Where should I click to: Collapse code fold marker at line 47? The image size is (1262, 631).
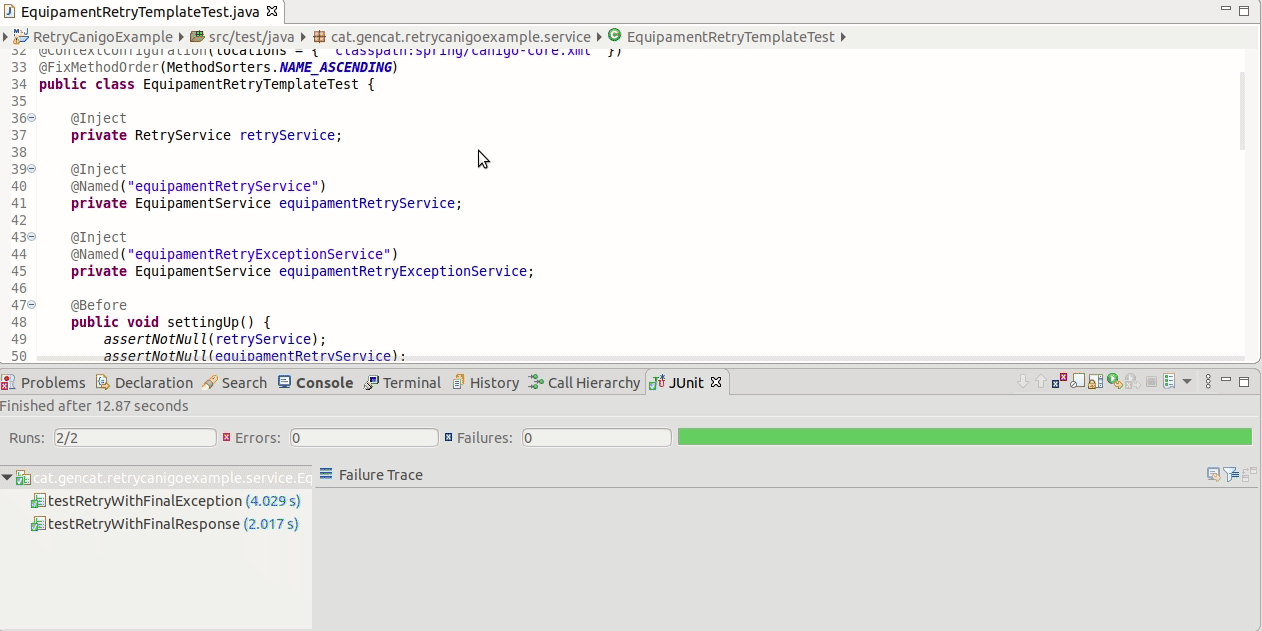click(32, 305)
